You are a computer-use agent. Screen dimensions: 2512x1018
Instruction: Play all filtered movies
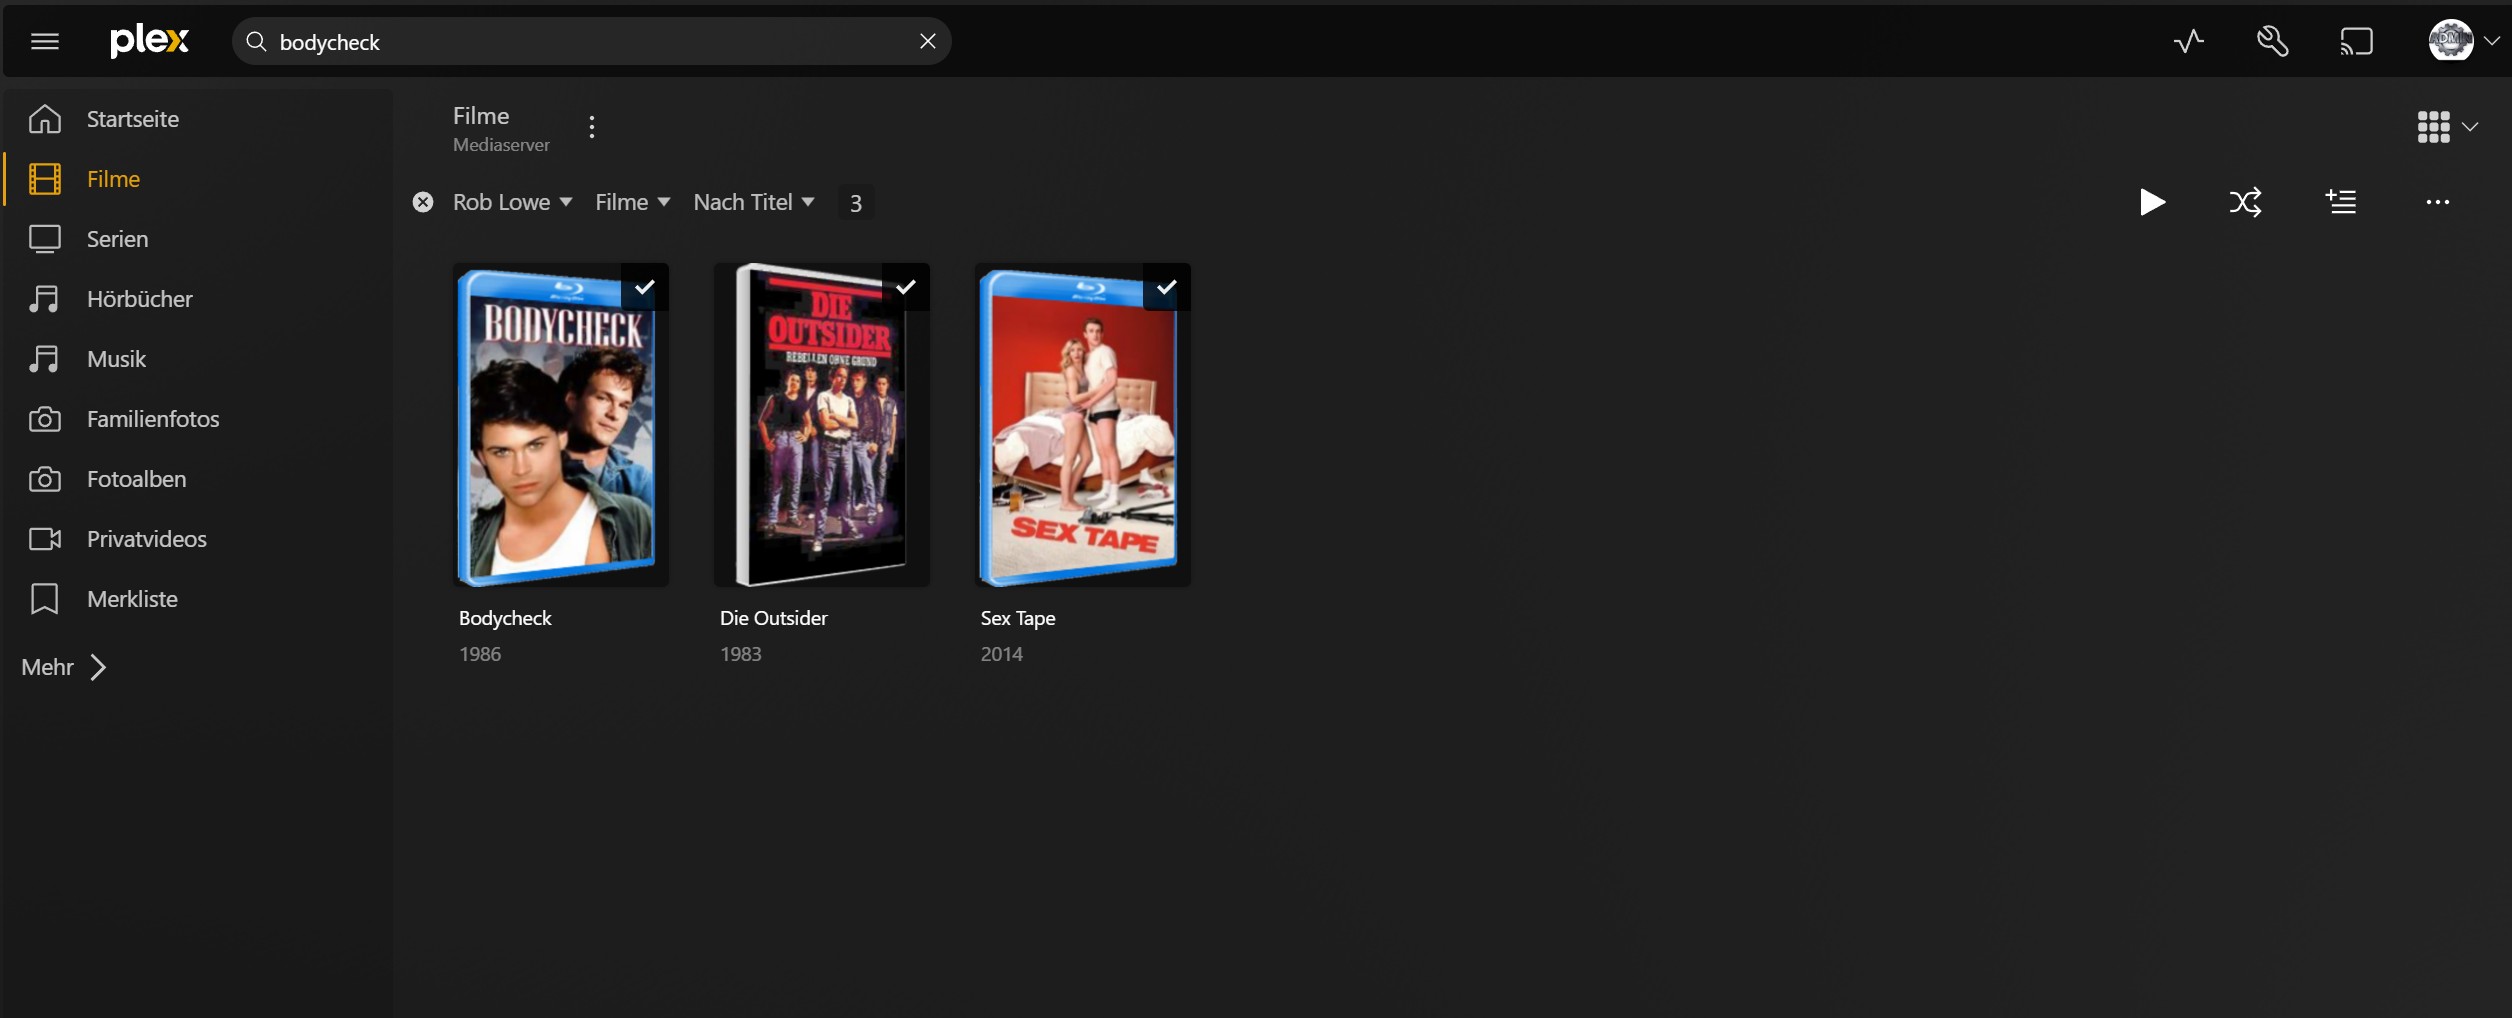pyautogui.click(x=2152, y=202)
